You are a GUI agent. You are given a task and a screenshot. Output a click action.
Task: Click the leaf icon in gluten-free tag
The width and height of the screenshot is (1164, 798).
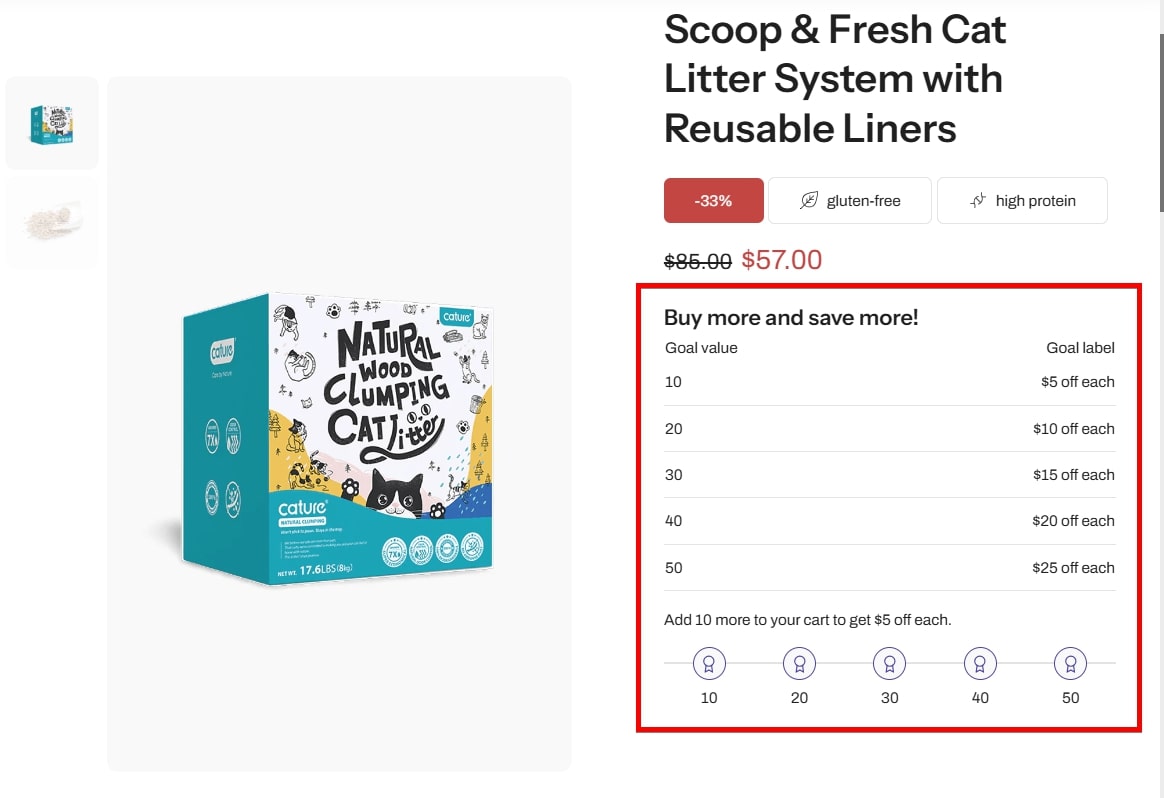click(x=808, y=200)
